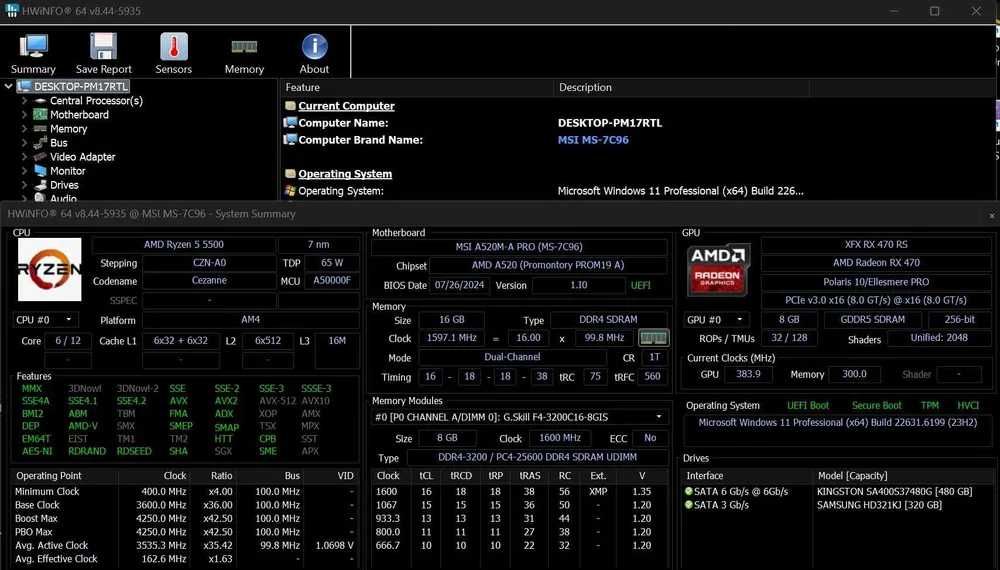This screenshot has width=1000, height=570.
Task: Expand the Video Adapter tree node
Action: point(24,157)
